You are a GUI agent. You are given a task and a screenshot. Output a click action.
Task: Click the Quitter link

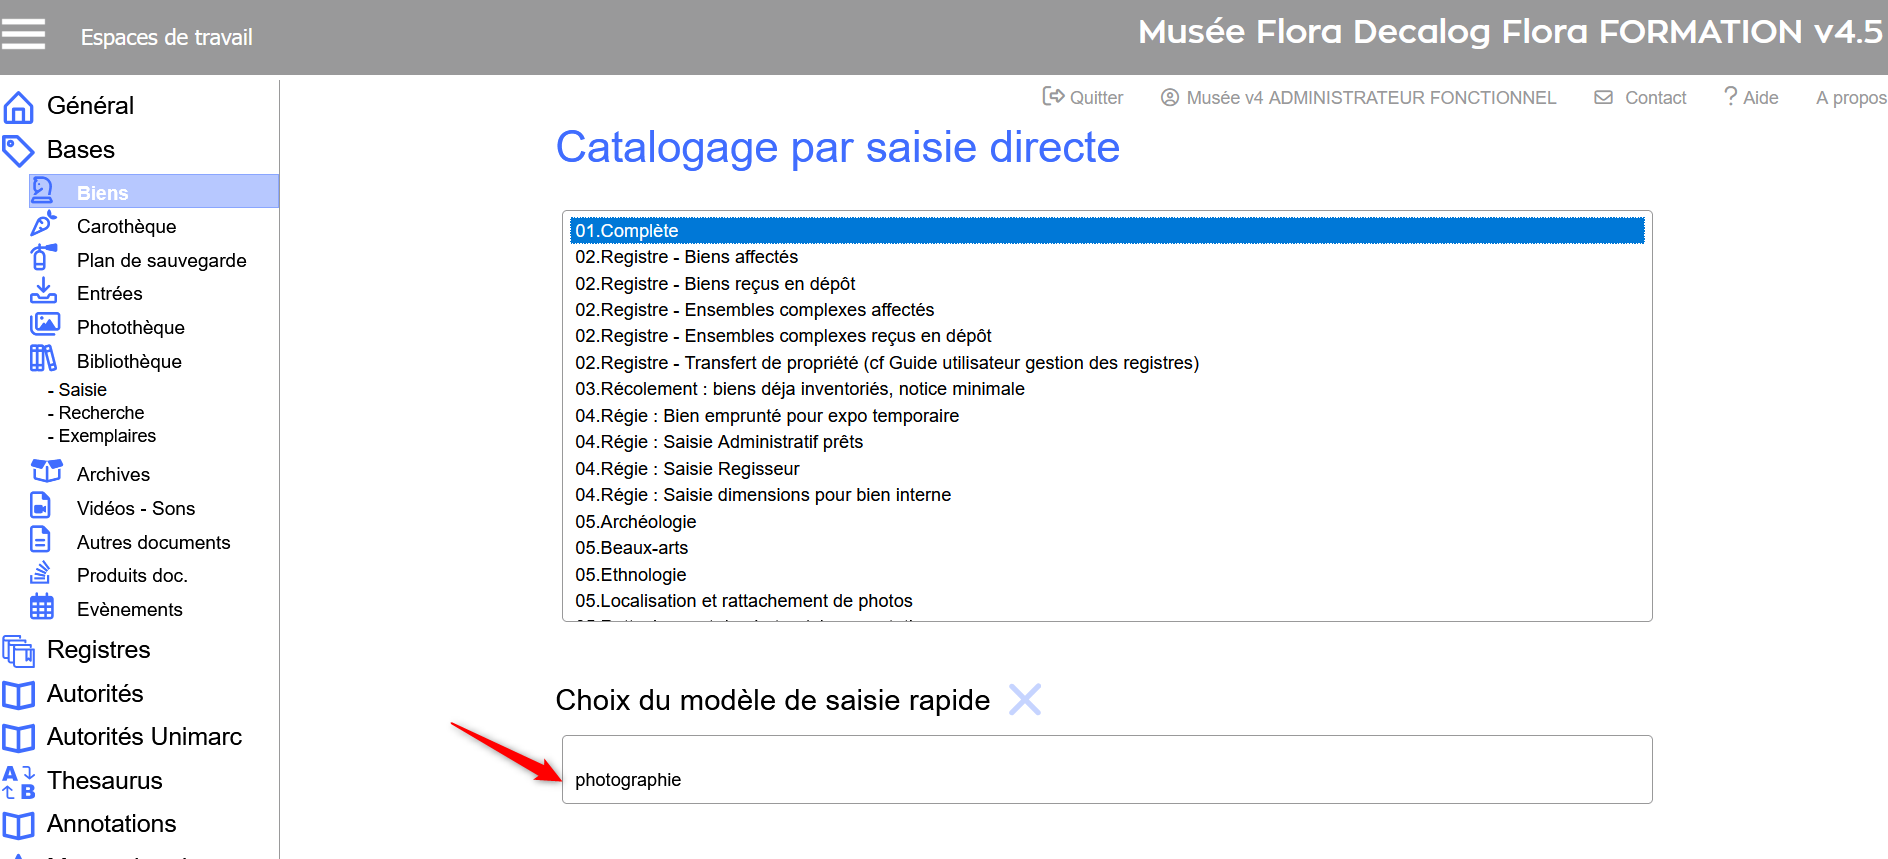point(1084,97)
